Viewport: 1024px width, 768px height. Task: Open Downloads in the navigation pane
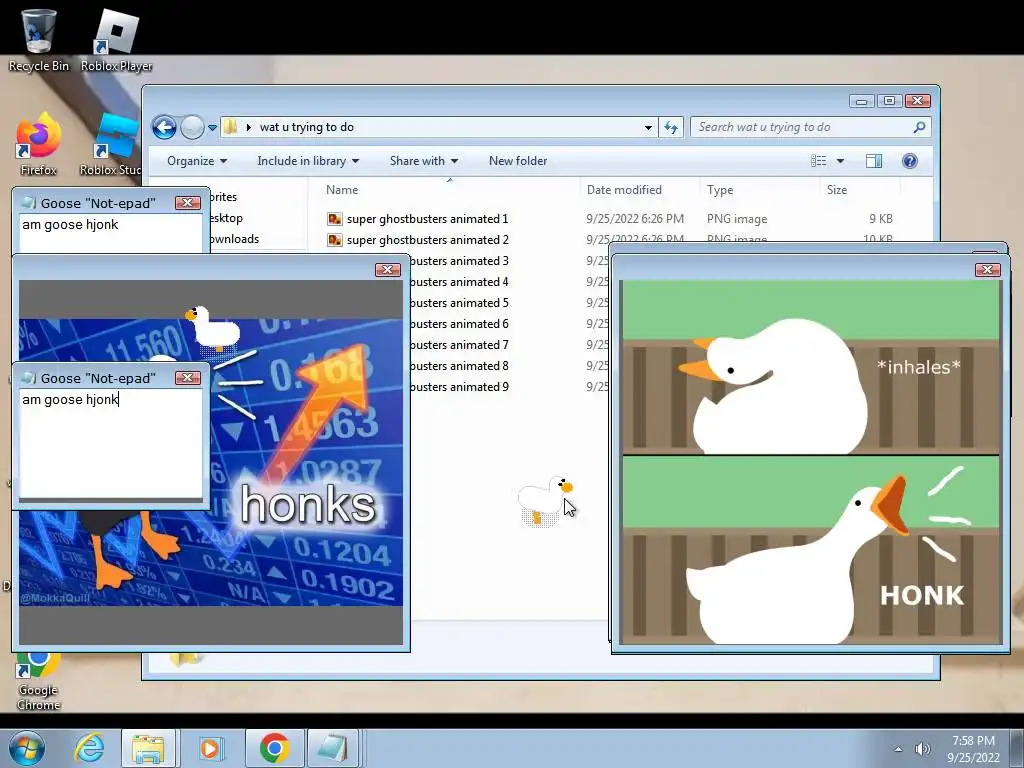click(234, 239)
